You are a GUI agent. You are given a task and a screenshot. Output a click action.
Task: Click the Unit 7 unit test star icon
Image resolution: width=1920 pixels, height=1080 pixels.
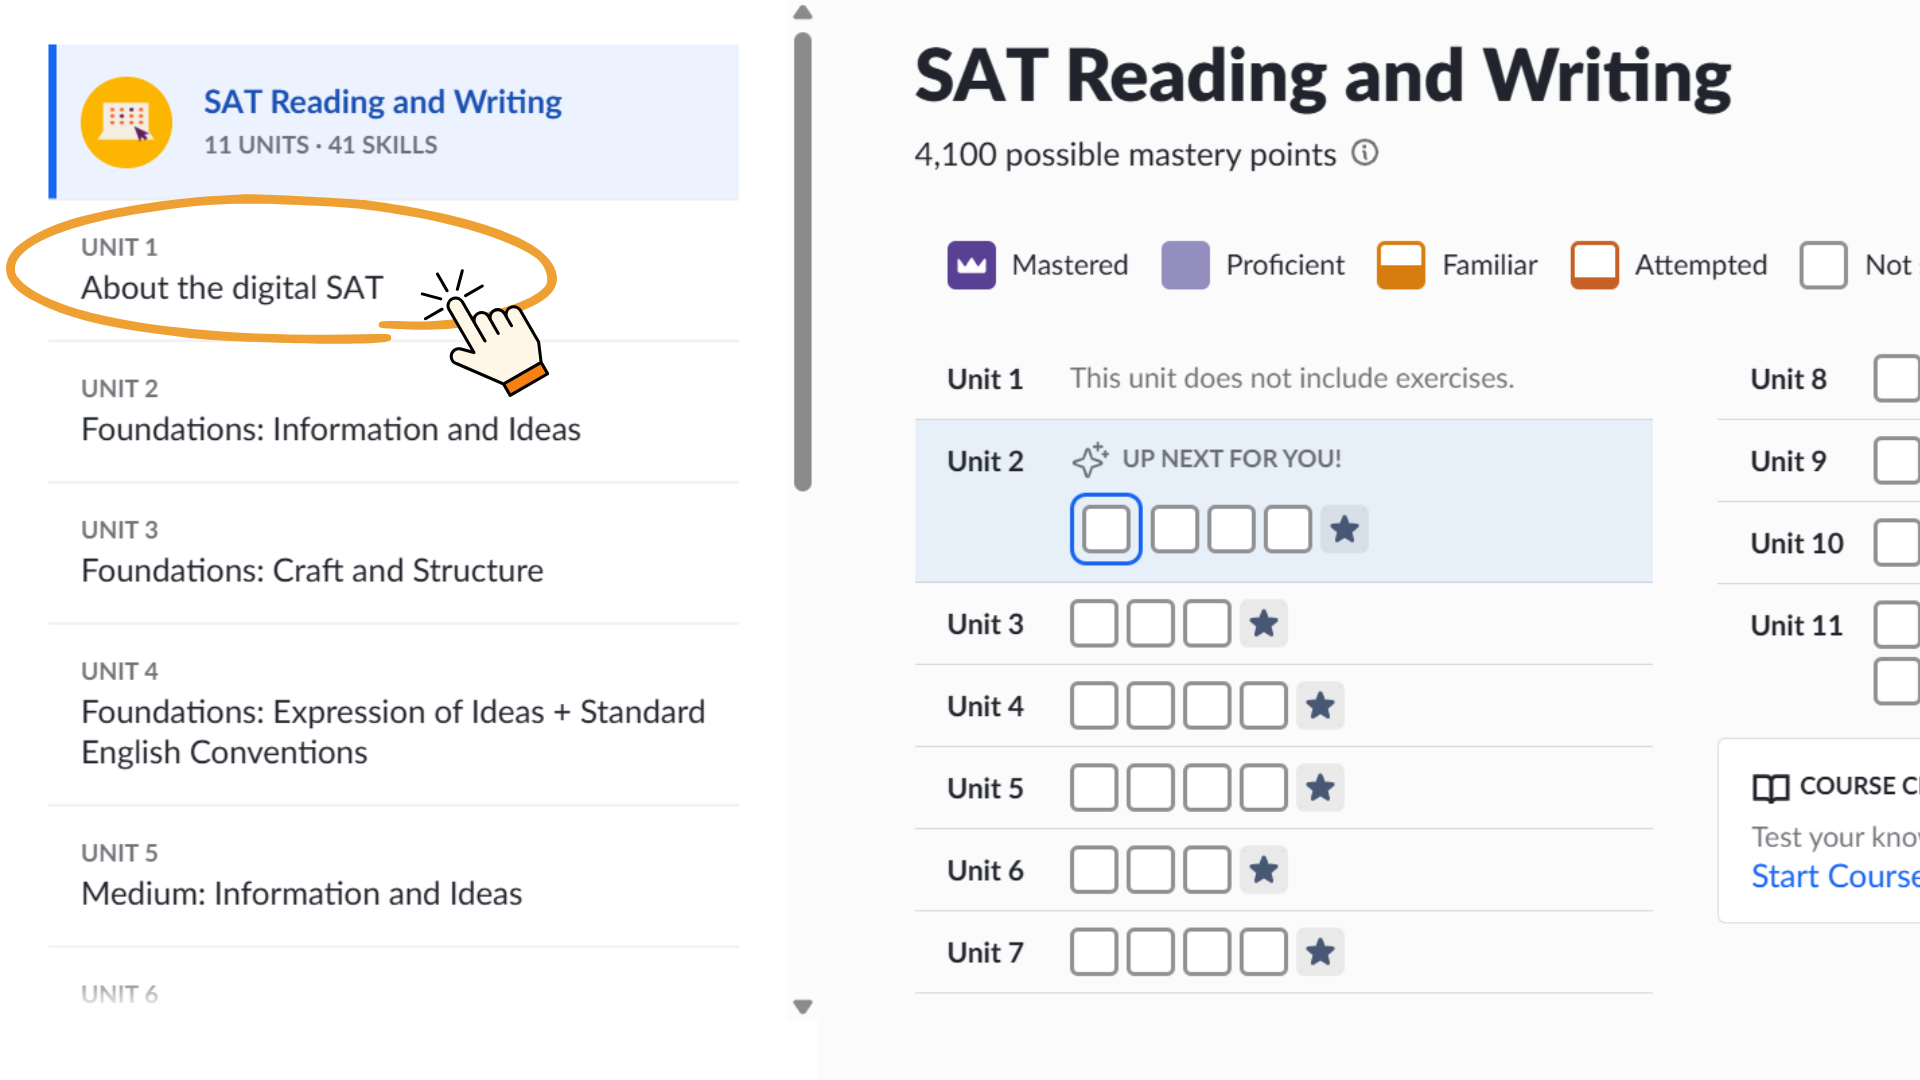pyautogui.click(x=1320, y=952)
